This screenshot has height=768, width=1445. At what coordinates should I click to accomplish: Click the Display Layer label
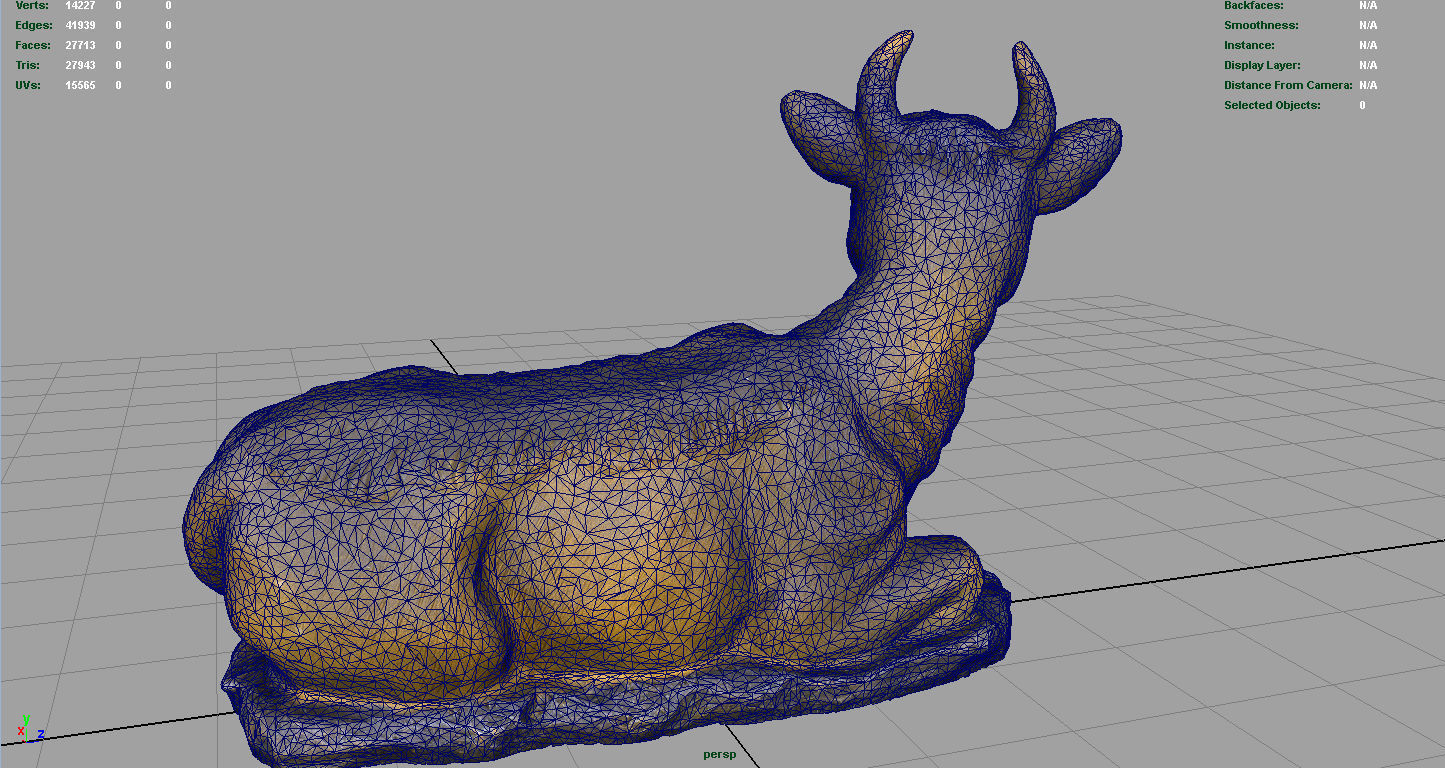coord(1263,65)
